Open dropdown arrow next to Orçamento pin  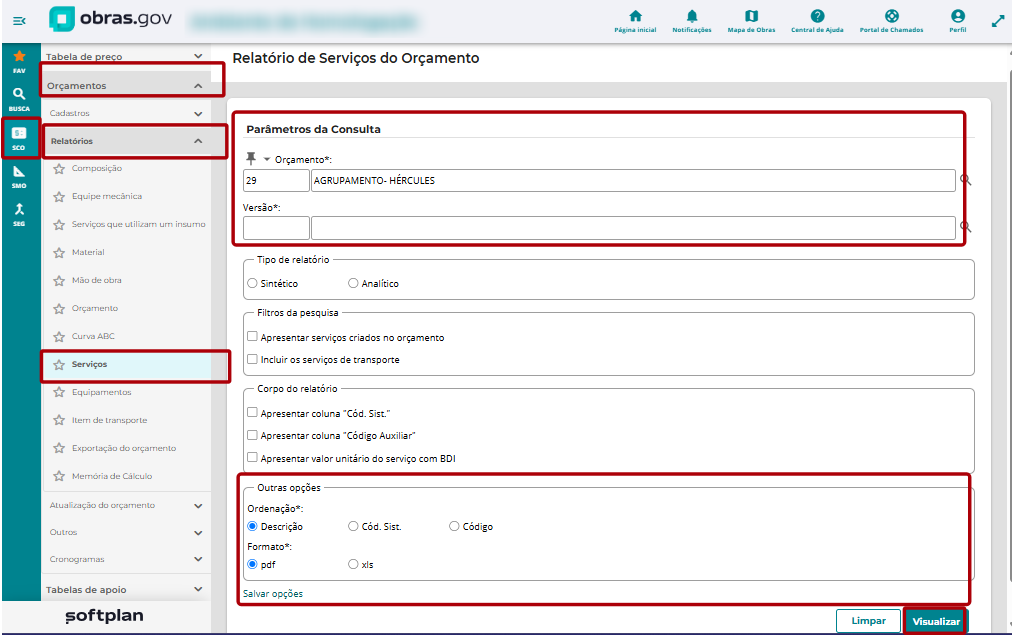click(x=267, y=159)
